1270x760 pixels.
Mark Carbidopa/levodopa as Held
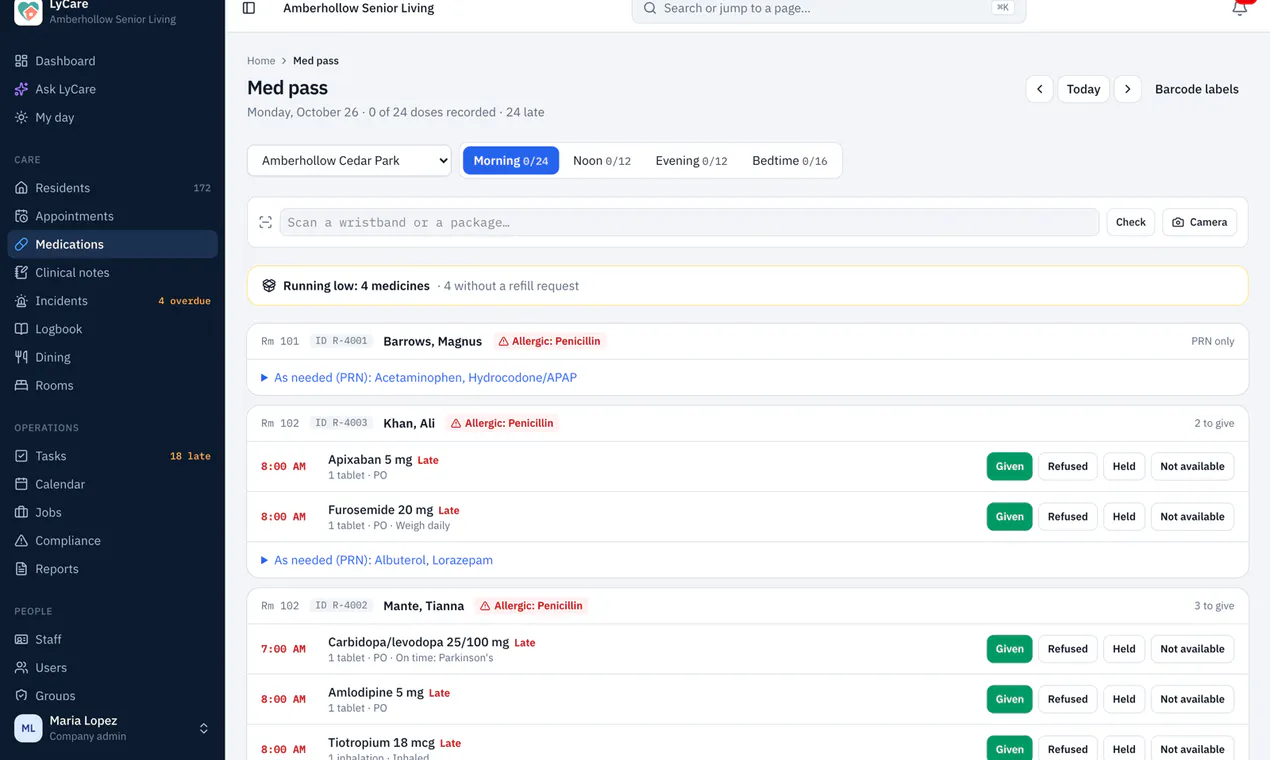tap(1124, 649)
